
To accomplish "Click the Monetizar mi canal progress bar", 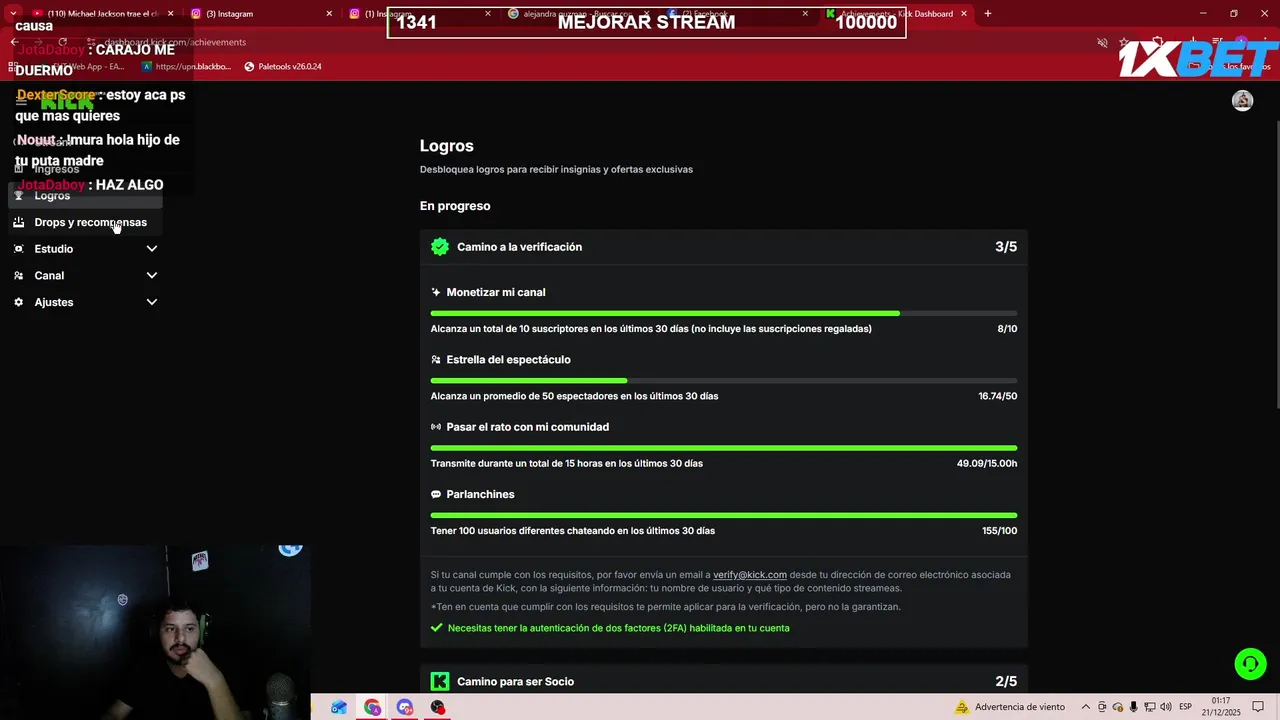I will pyautogui.click(x=724, y=313).
